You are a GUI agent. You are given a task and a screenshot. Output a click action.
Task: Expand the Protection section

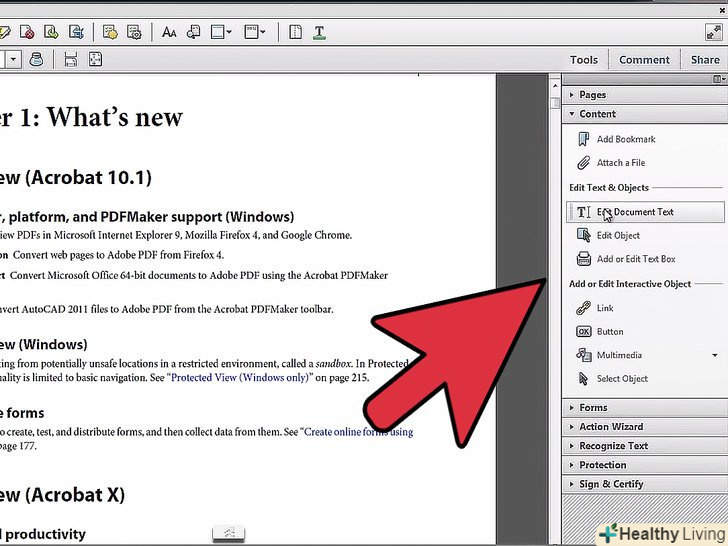point(644,465)
